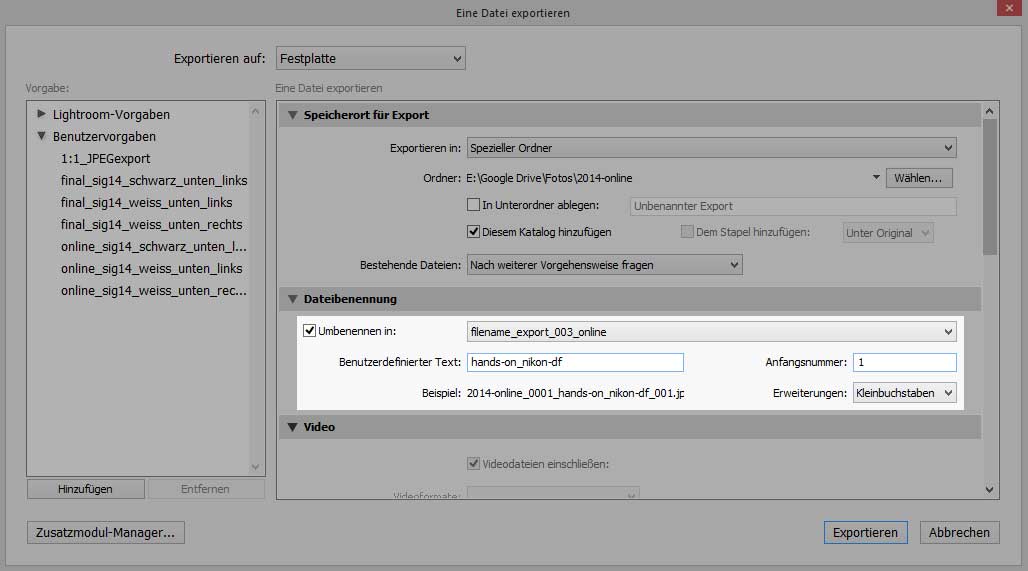Select the 1:1_JPEGexport preset
The image size is (1028, 571).
(x=105, y=159)
